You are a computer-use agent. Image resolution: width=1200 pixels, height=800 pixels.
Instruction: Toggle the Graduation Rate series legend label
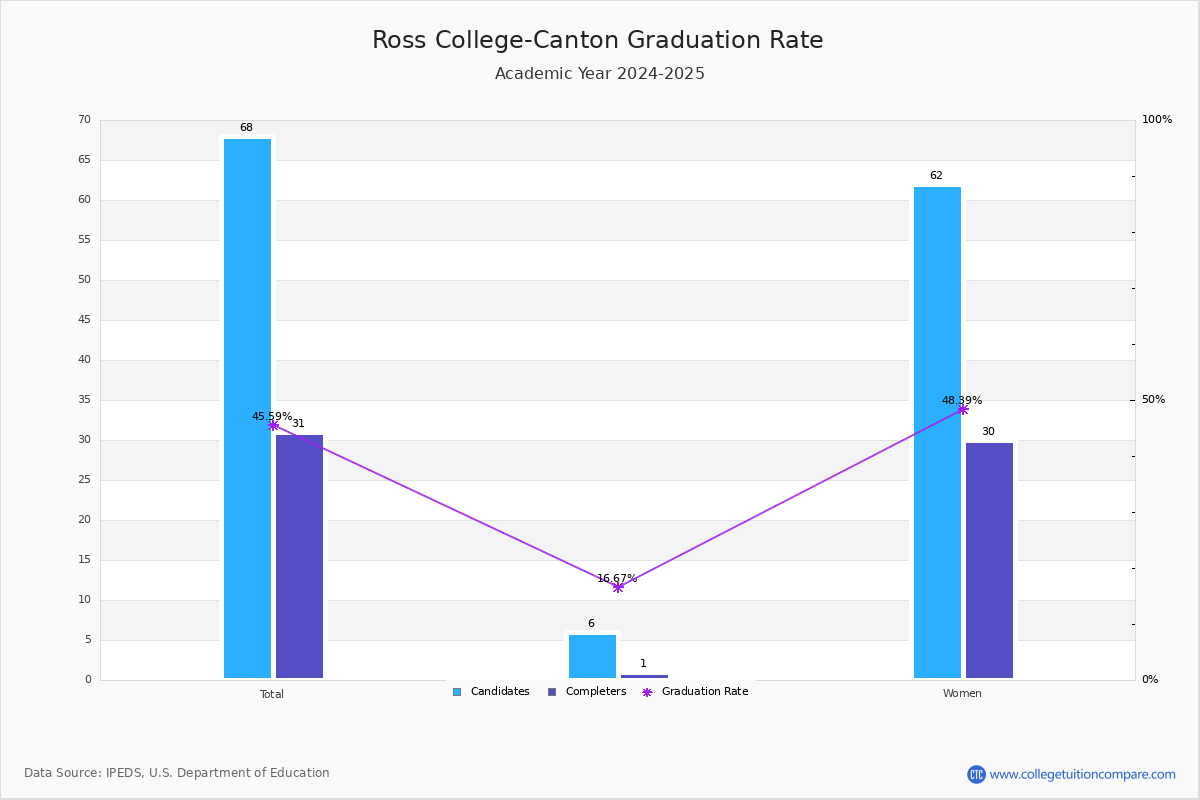[x=705, y=692]
